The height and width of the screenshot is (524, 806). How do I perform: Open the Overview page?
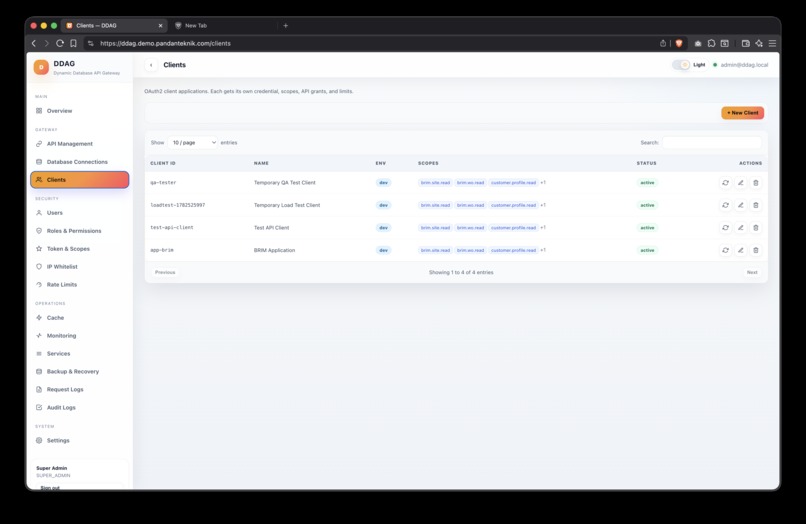pyautogui.click(x=79, y=111)
